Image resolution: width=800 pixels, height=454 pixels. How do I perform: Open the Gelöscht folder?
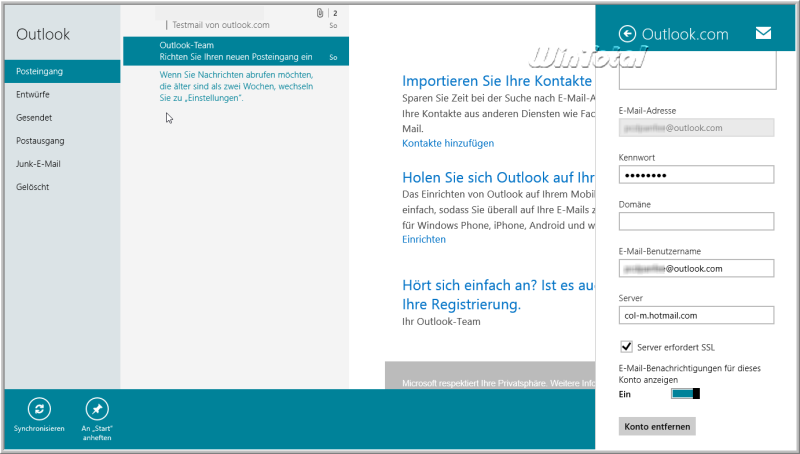[x=62, y=187]
